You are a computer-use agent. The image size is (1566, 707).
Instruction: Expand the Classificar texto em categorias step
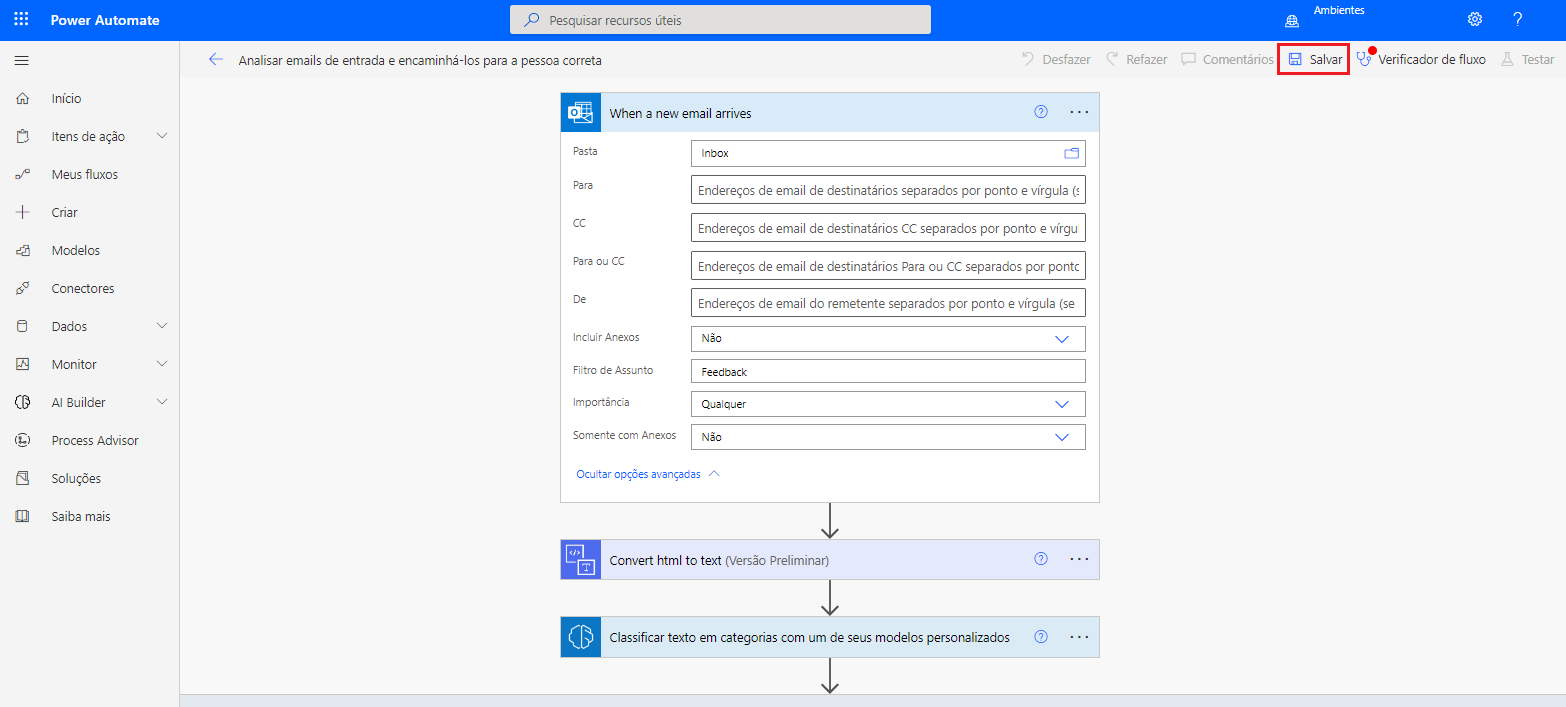tap(830, 637)
